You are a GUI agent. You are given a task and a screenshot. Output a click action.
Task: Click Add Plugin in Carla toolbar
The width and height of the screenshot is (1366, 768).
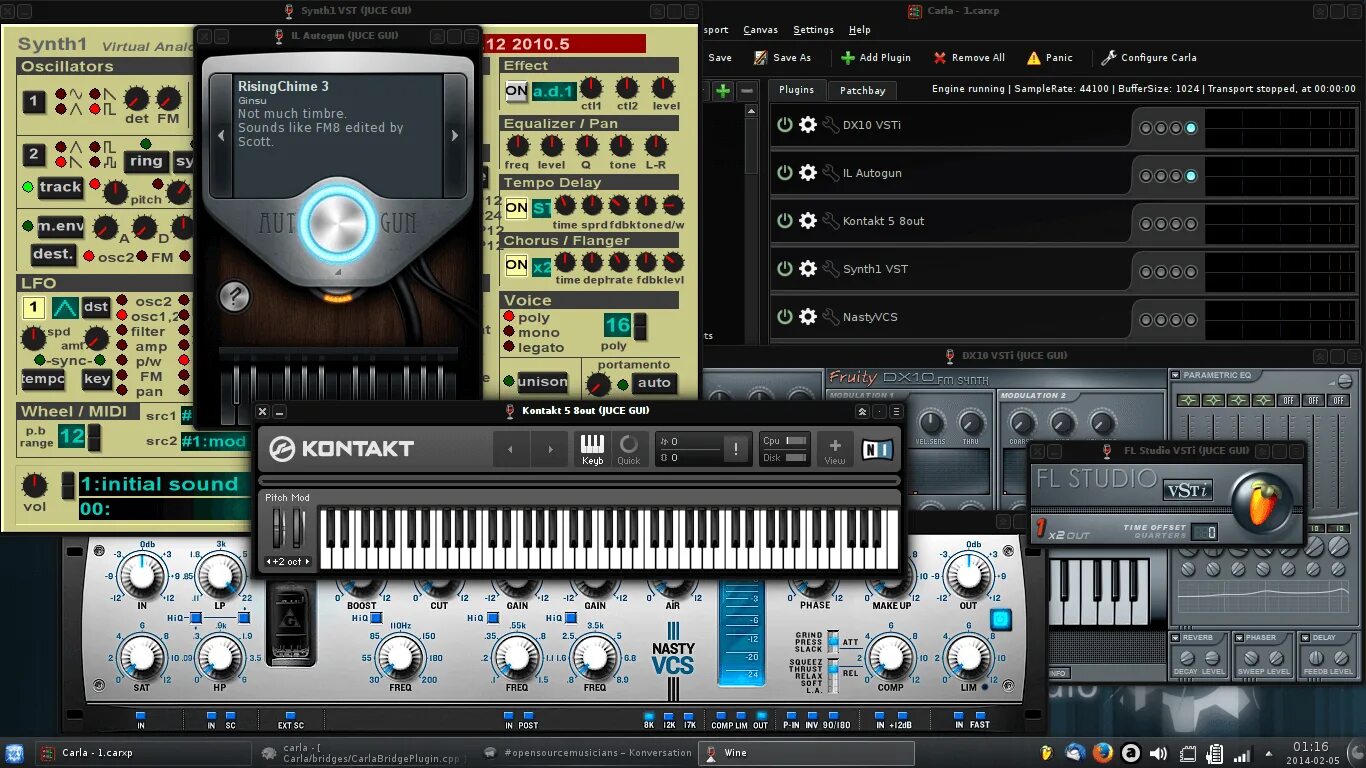click(x=876, y=58)
